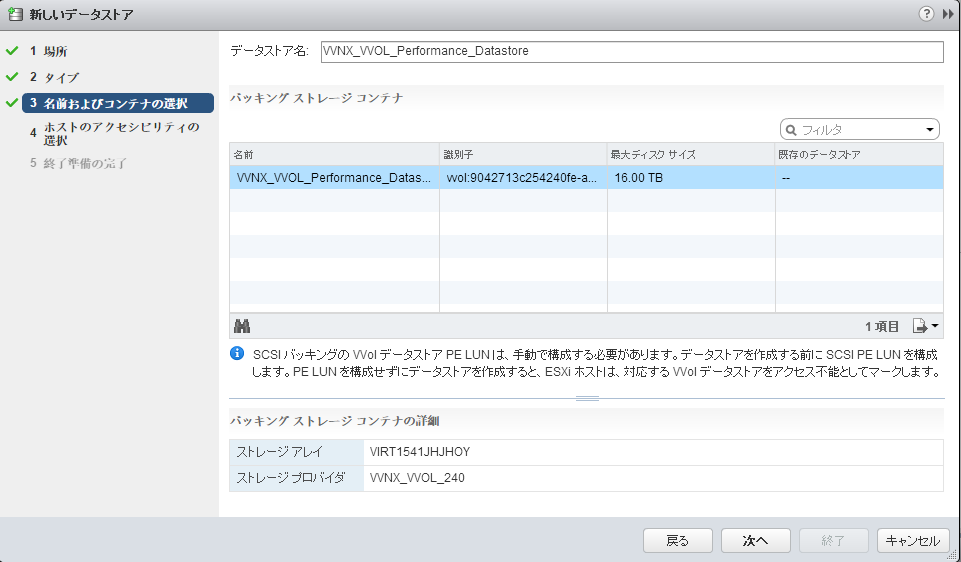Click the フィルタ search field
This screenshot has width=961, height=562.
[859, 130]
